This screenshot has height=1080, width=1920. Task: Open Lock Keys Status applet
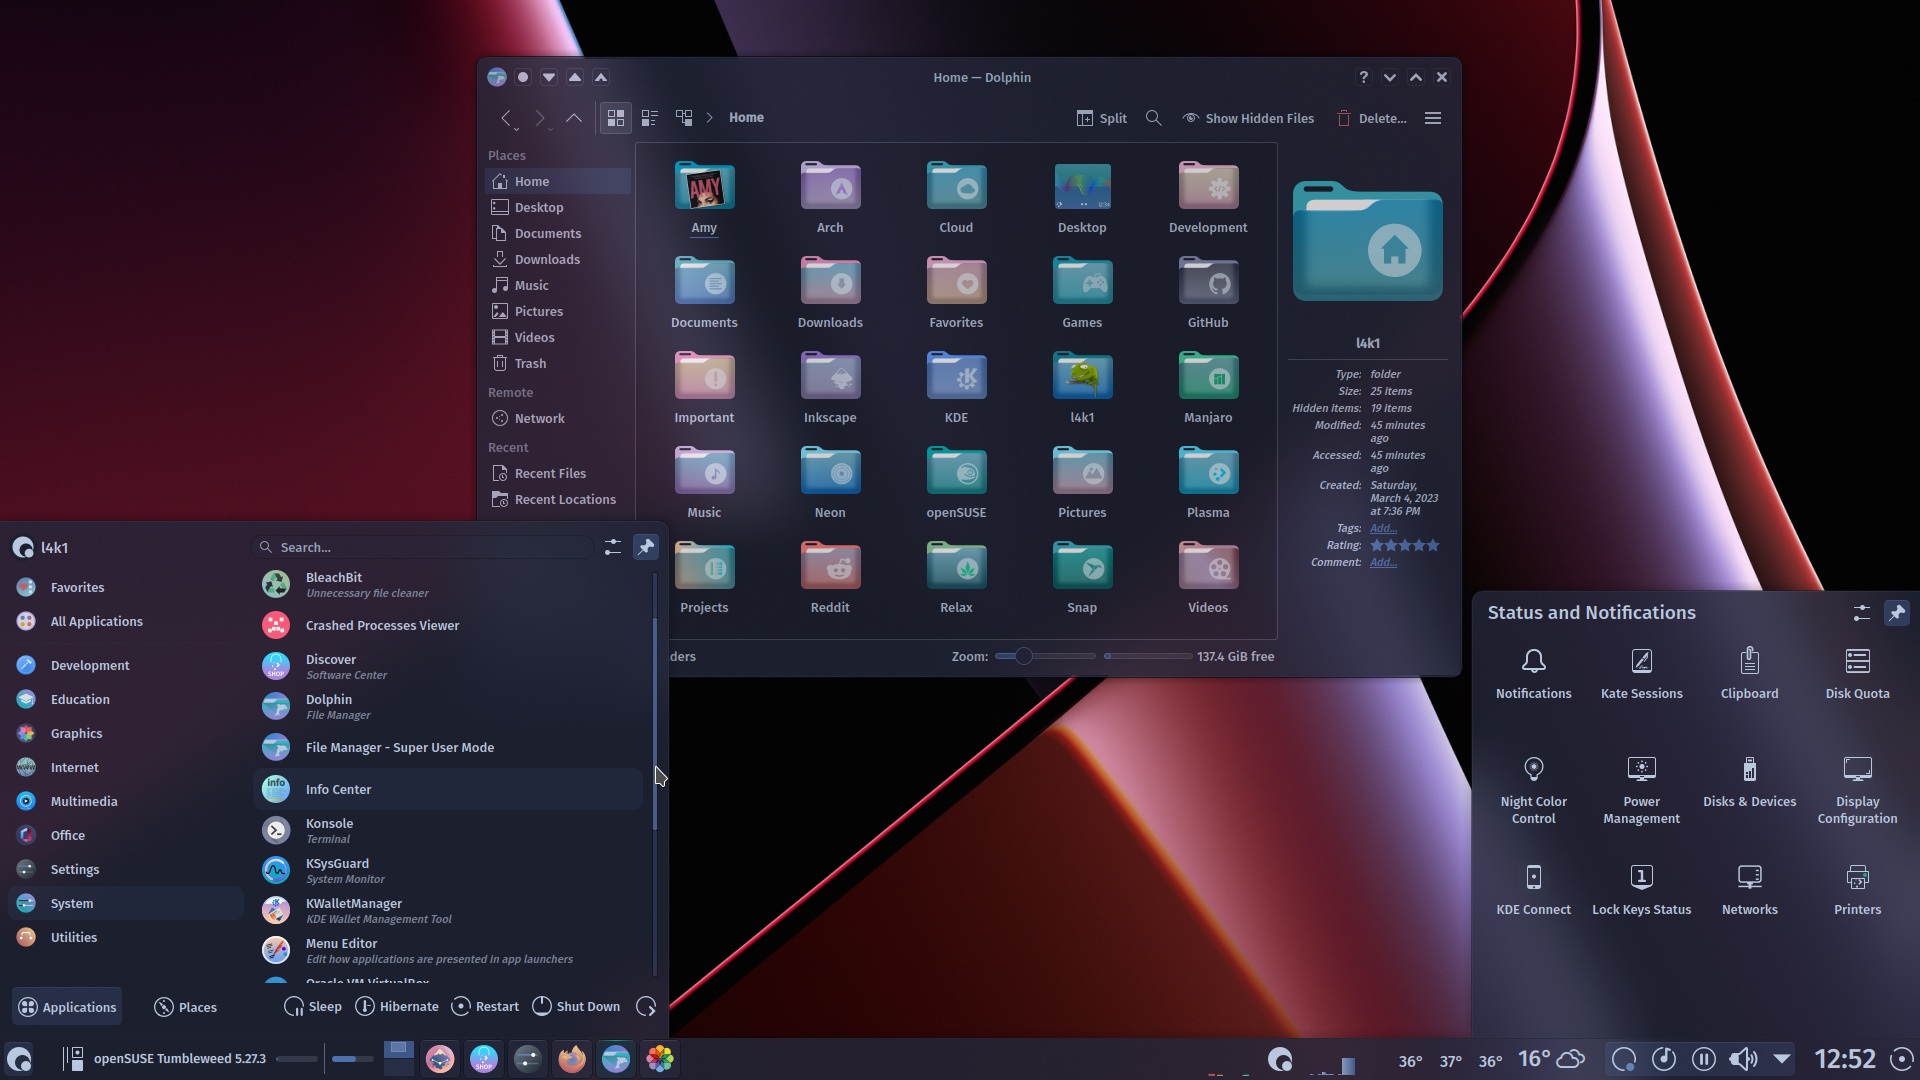click(1641, 890)
